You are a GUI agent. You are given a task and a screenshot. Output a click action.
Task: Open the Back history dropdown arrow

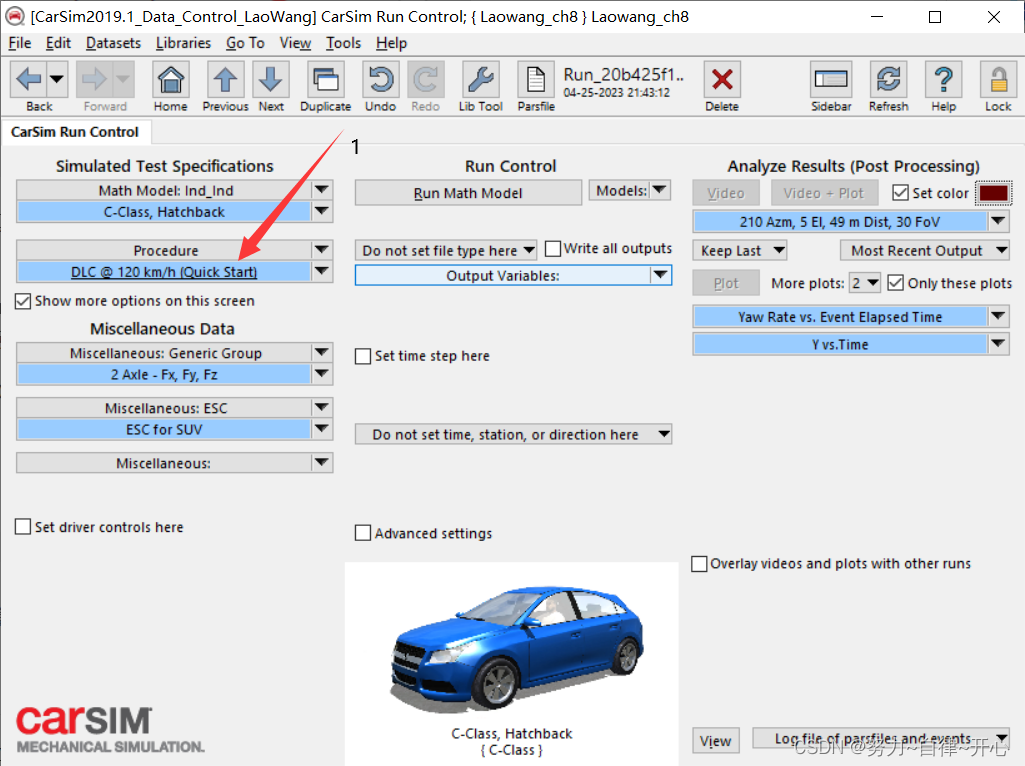point(57,80)
